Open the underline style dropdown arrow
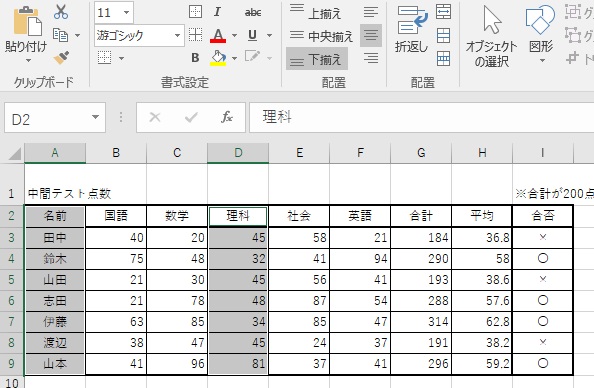The image size is (594, 388). [x=269, y=35]
